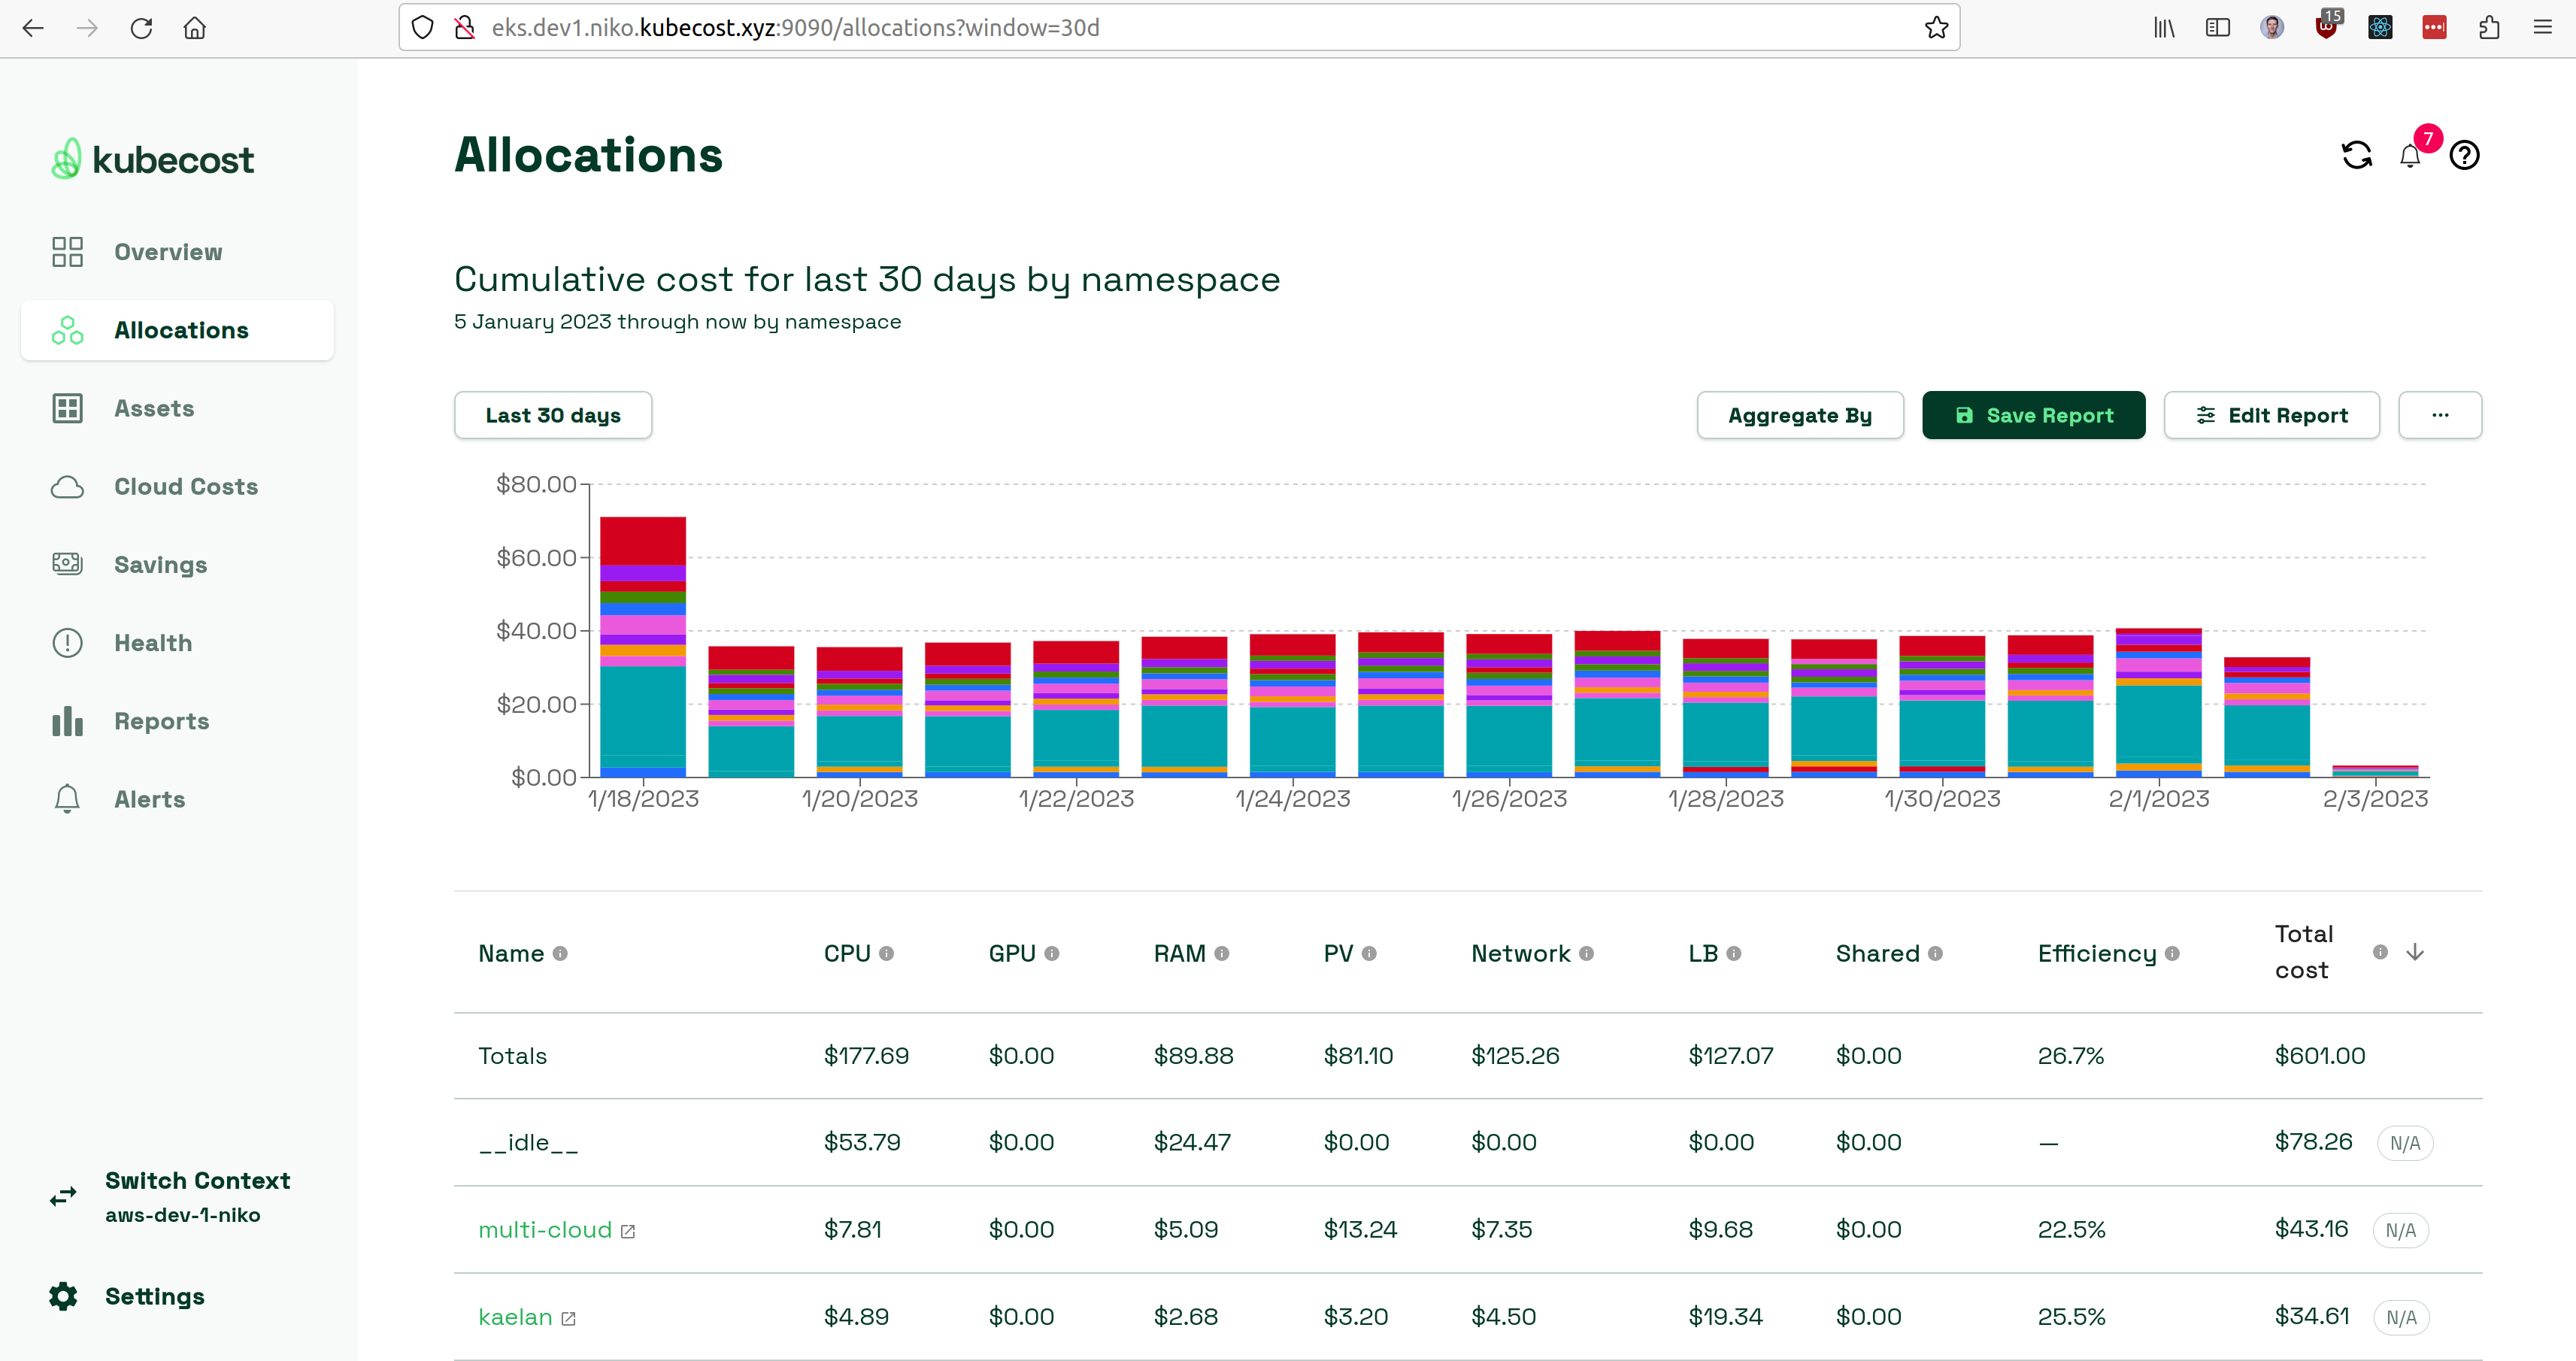Click the kubecost logo
Image resolution: width=2576 pixels, height=1361 pixels.
[152, 159]
